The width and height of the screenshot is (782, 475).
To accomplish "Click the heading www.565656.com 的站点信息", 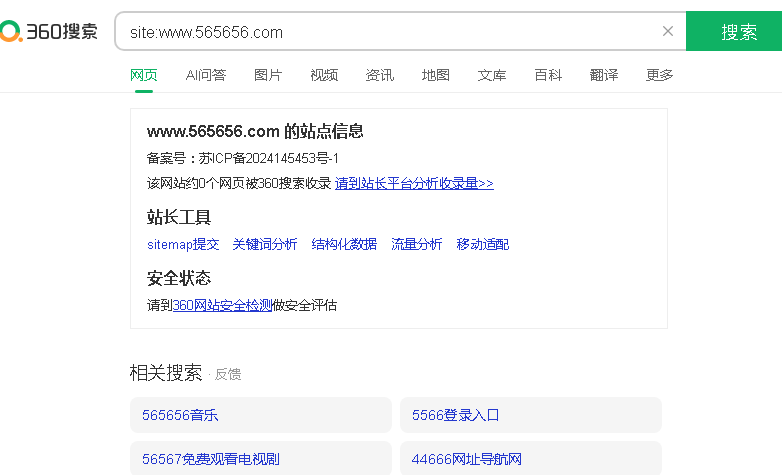I will (255, 131).
